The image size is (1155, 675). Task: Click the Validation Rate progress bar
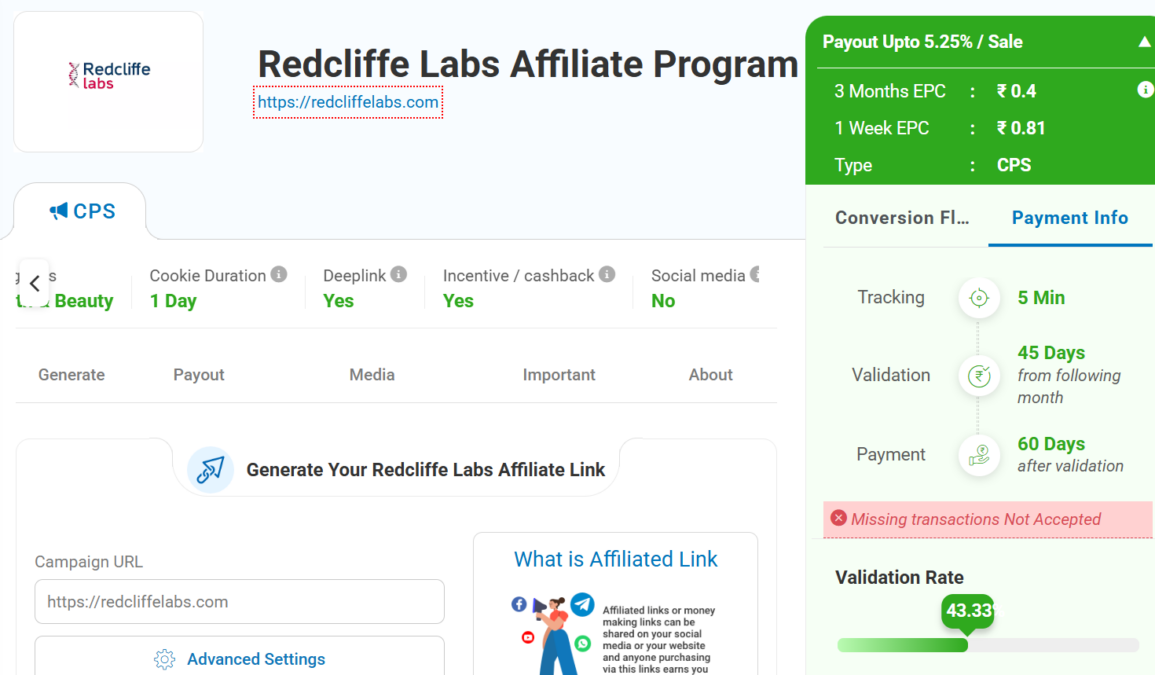(987, 645)
